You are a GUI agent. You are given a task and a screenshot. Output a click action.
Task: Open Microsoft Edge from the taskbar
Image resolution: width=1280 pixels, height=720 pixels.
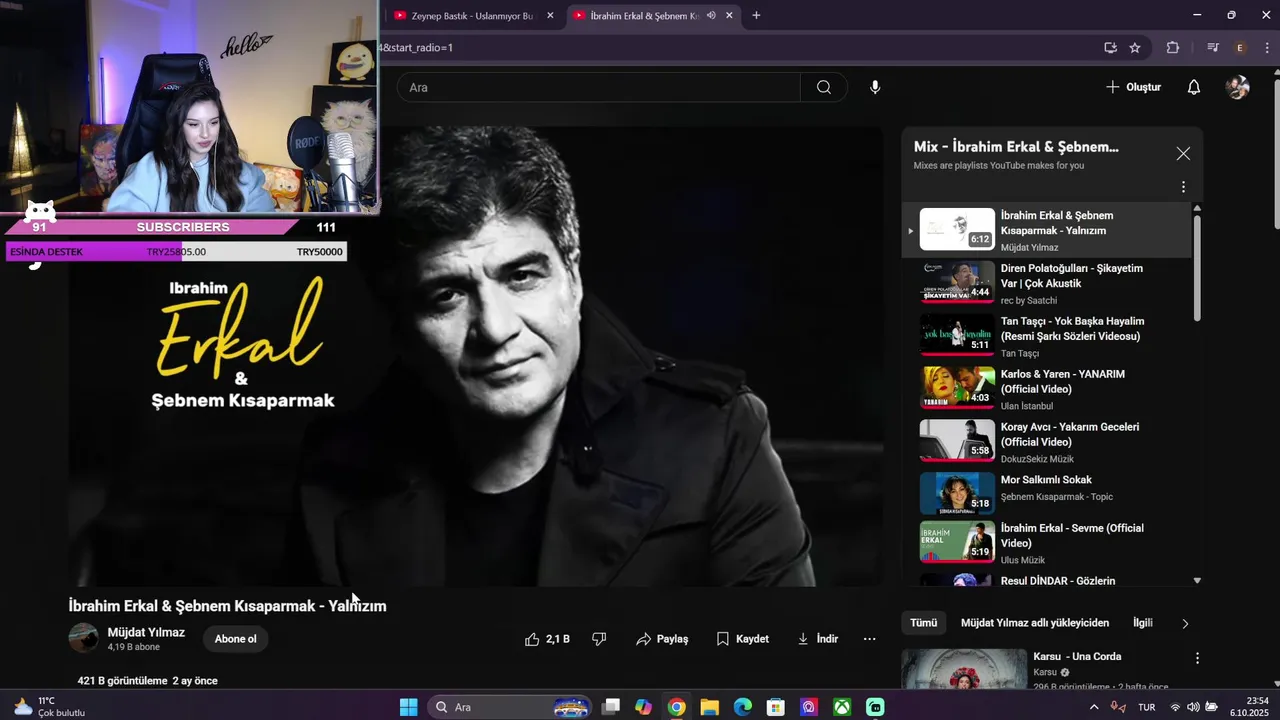[742, 707]
